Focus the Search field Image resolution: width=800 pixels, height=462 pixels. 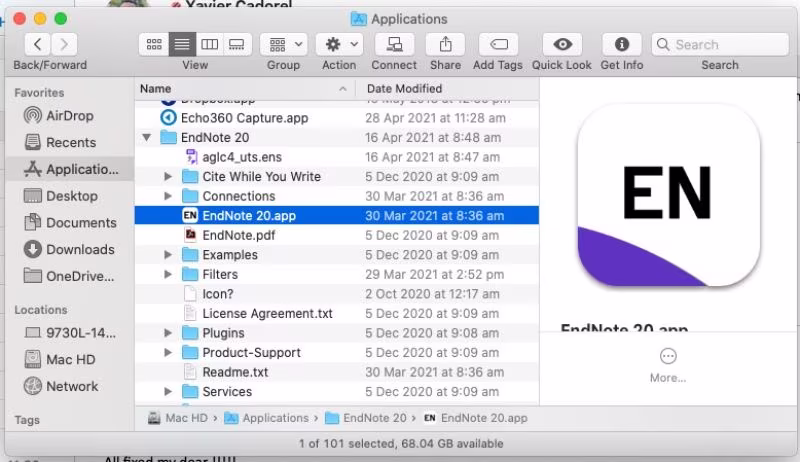click(x=720, y=44)
